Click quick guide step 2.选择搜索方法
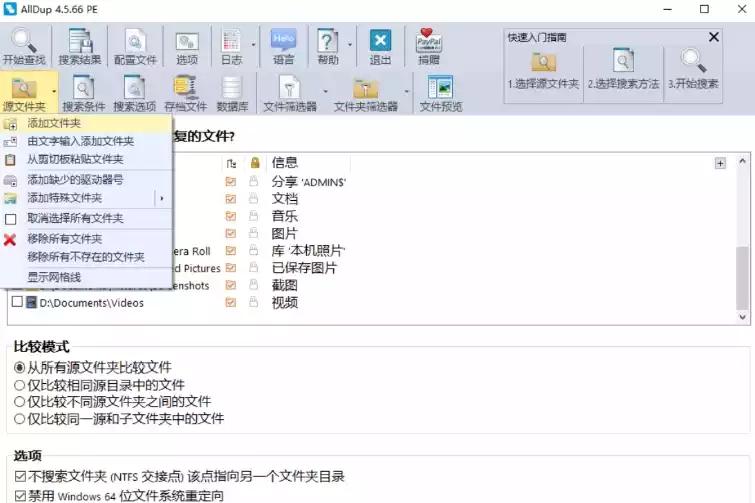This screenshot has width=755, height=503. click(x=623, y=71)
